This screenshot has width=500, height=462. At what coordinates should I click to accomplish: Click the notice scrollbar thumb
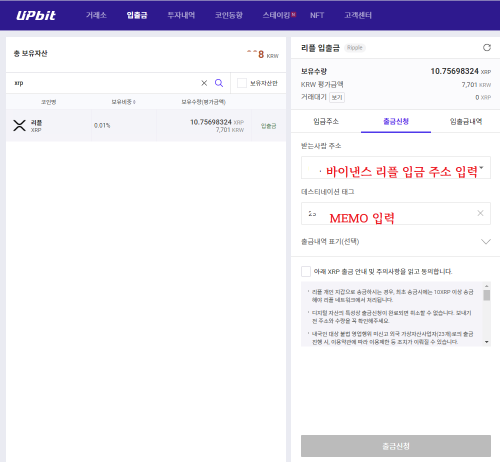487,295
